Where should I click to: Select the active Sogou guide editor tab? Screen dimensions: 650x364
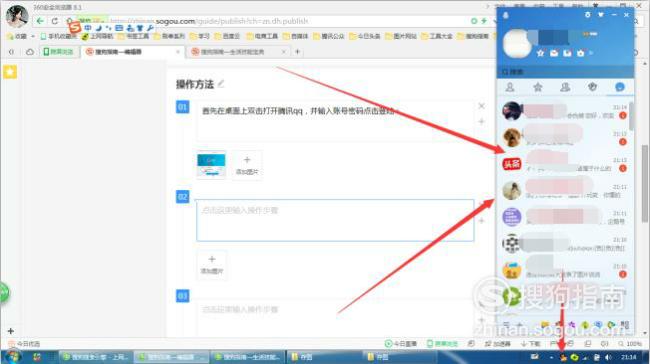(132, 52)
